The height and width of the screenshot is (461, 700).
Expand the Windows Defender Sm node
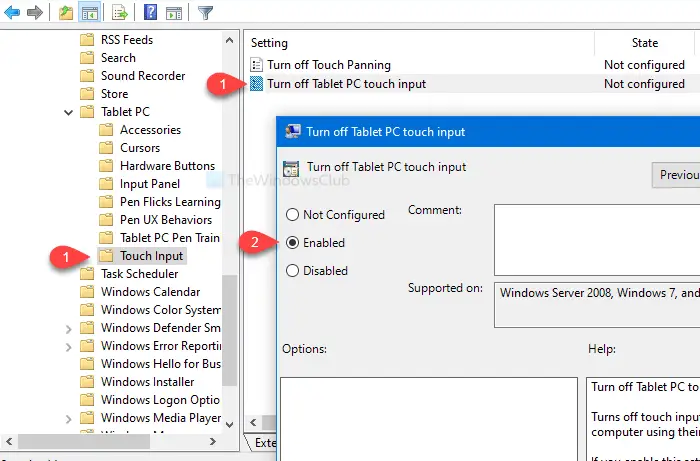pyautogui.click(x=68, y=329)
